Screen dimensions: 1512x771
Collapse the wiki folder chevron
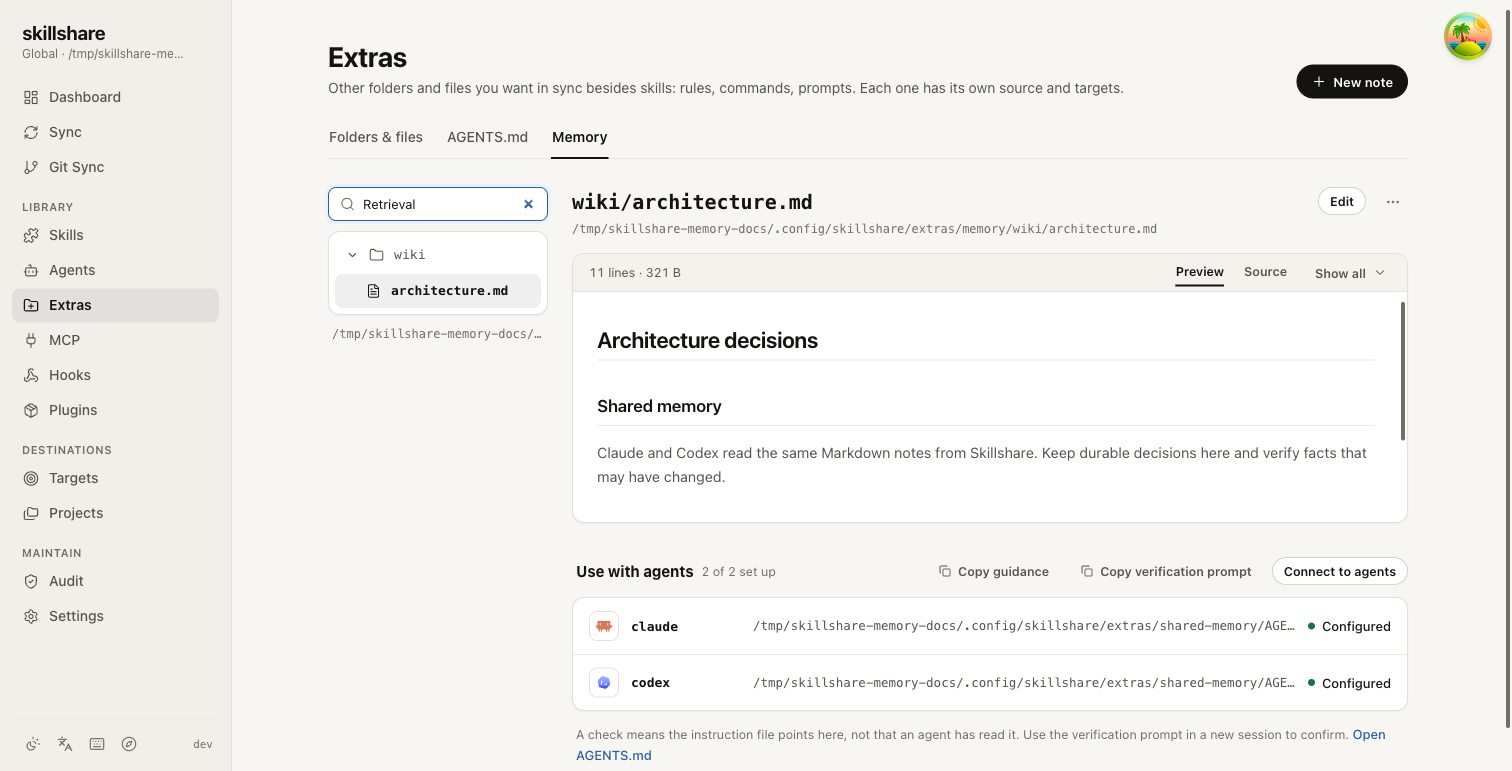point(352,255)
